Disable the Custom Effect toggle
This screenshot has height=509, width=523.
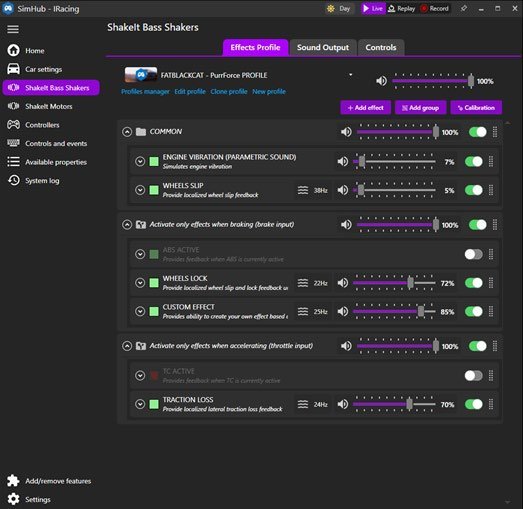[x=474, y=312]
